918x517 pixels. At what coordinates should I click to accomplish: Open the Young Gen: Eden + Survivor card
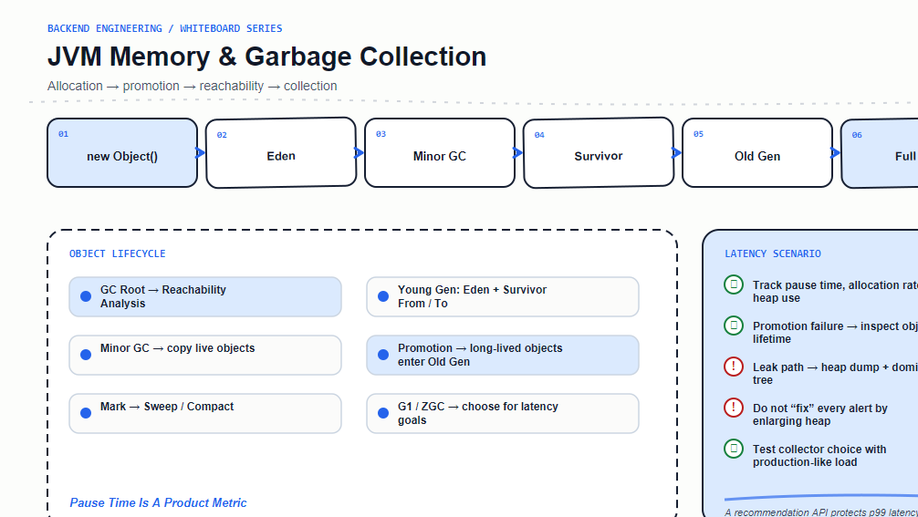(x=503, y=297)
